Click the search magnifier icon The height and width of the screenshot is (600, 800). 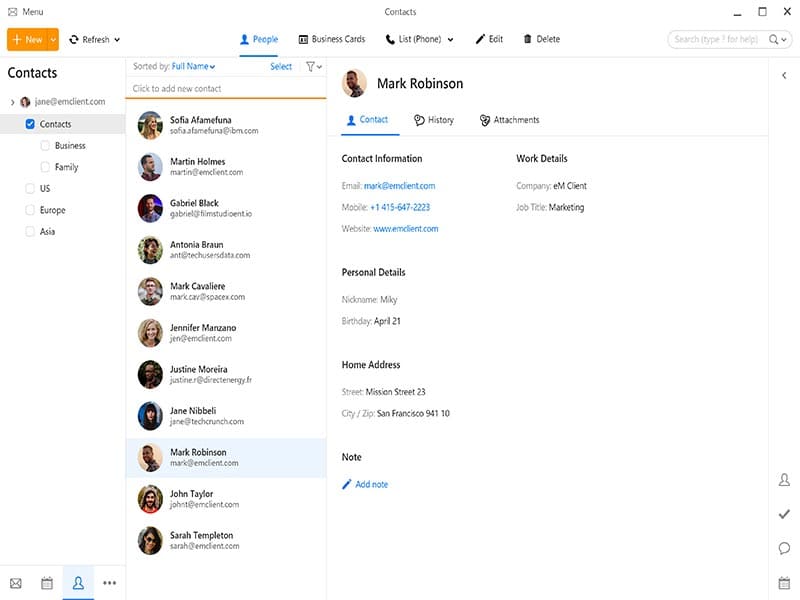click(773, 39)
